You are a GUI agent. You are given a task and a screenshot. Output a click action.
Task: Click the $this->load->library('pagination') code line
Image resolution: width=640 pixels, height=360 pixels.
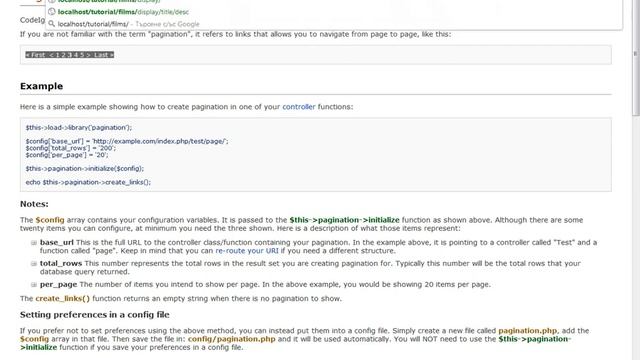79,128
